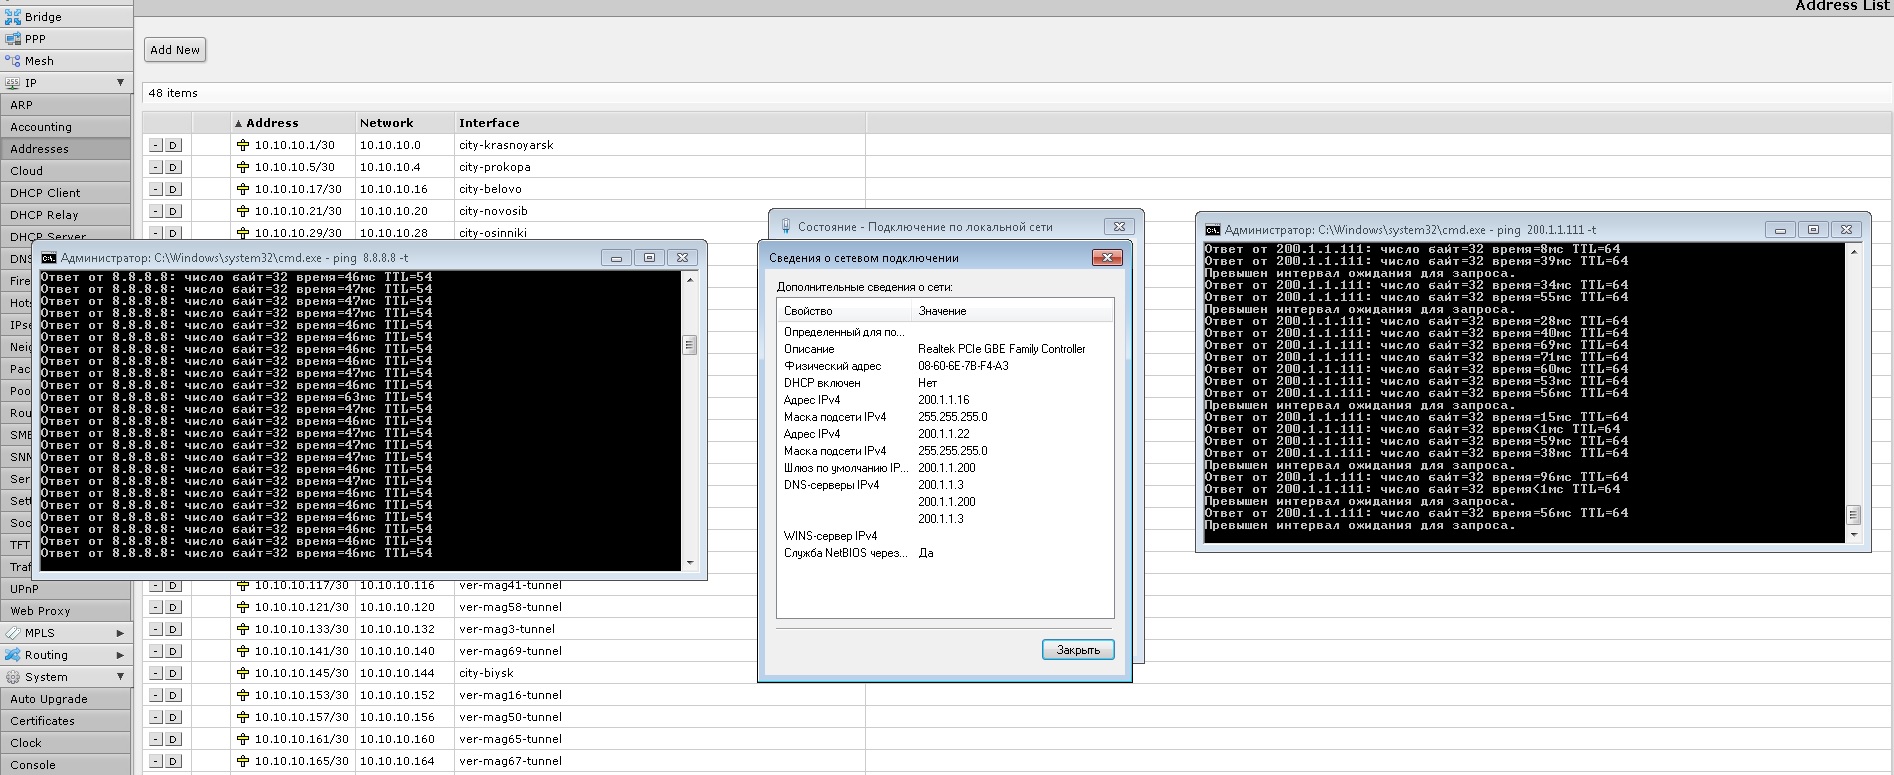The width and height of the screenshot is (1894, 775).
Task: Disable address 10.10.10.121/30 with D button
Action: (x=173, y=607)
